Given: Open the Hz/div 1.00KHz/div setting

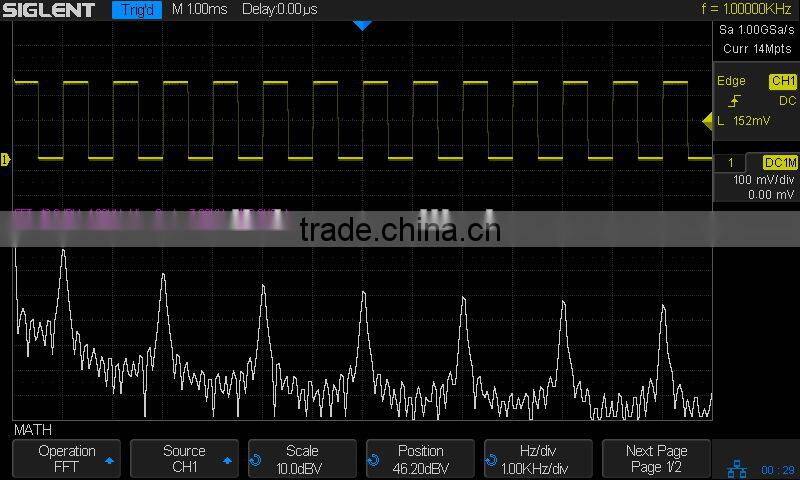Looking at the screenshot, I should tap(538, 459).
